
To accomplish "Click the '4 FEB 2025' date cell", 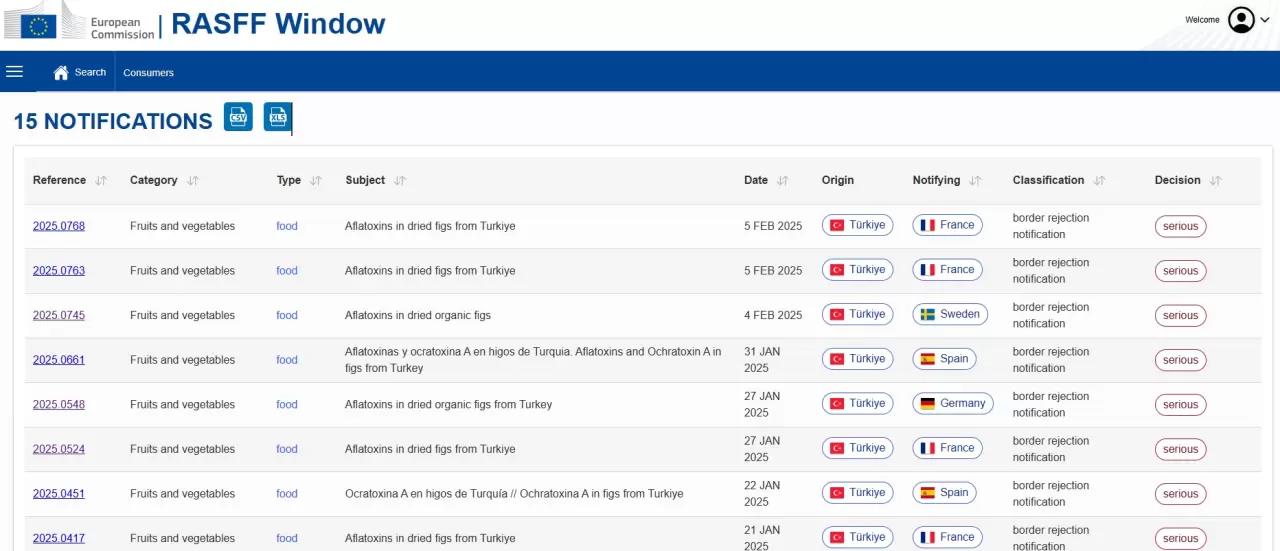I will [773, 315].
